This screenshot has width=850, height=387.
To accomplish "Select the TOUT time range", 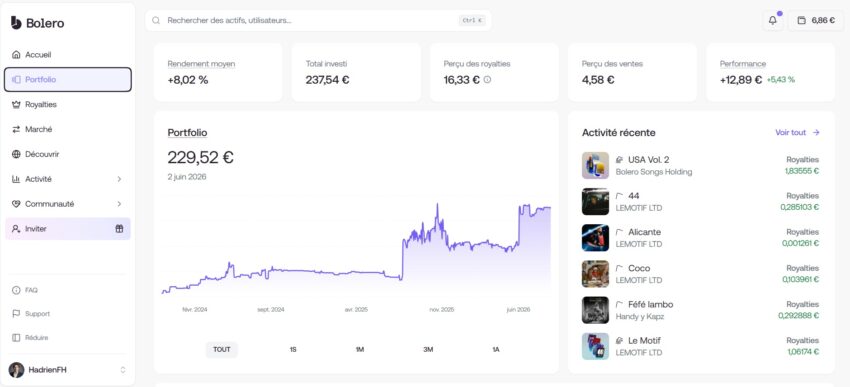I will [222, 350].
